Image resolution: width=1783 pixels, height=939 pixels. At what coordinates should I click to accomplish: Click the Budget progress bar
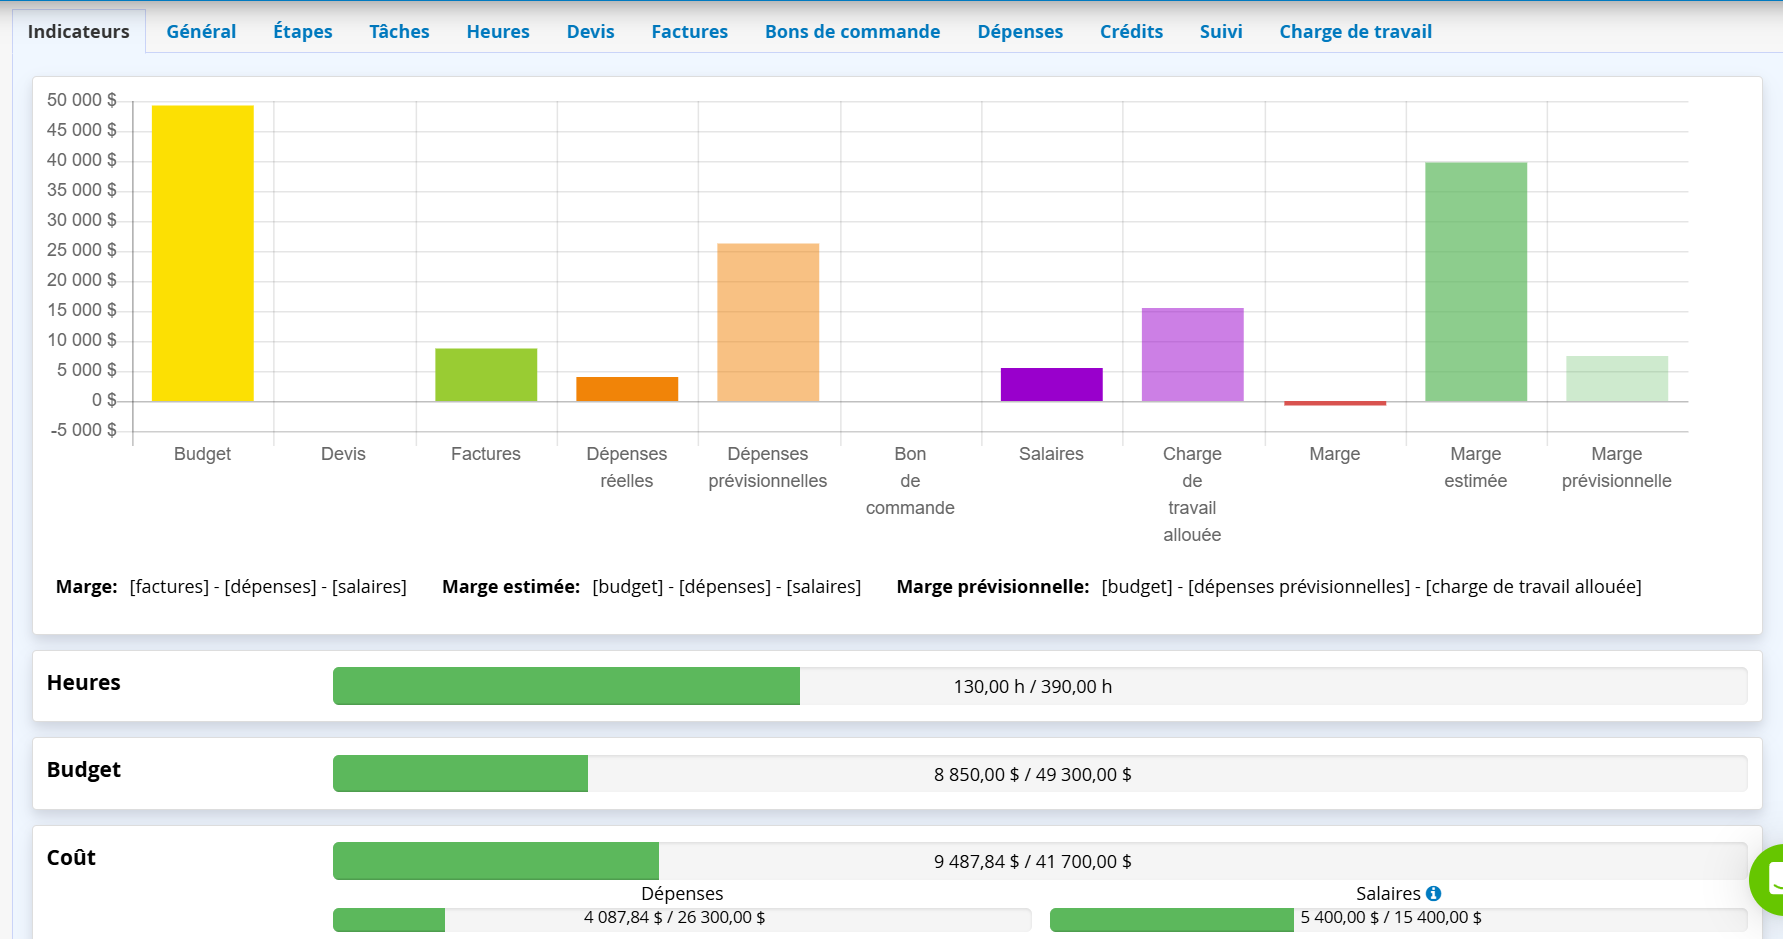point(1040,774)
